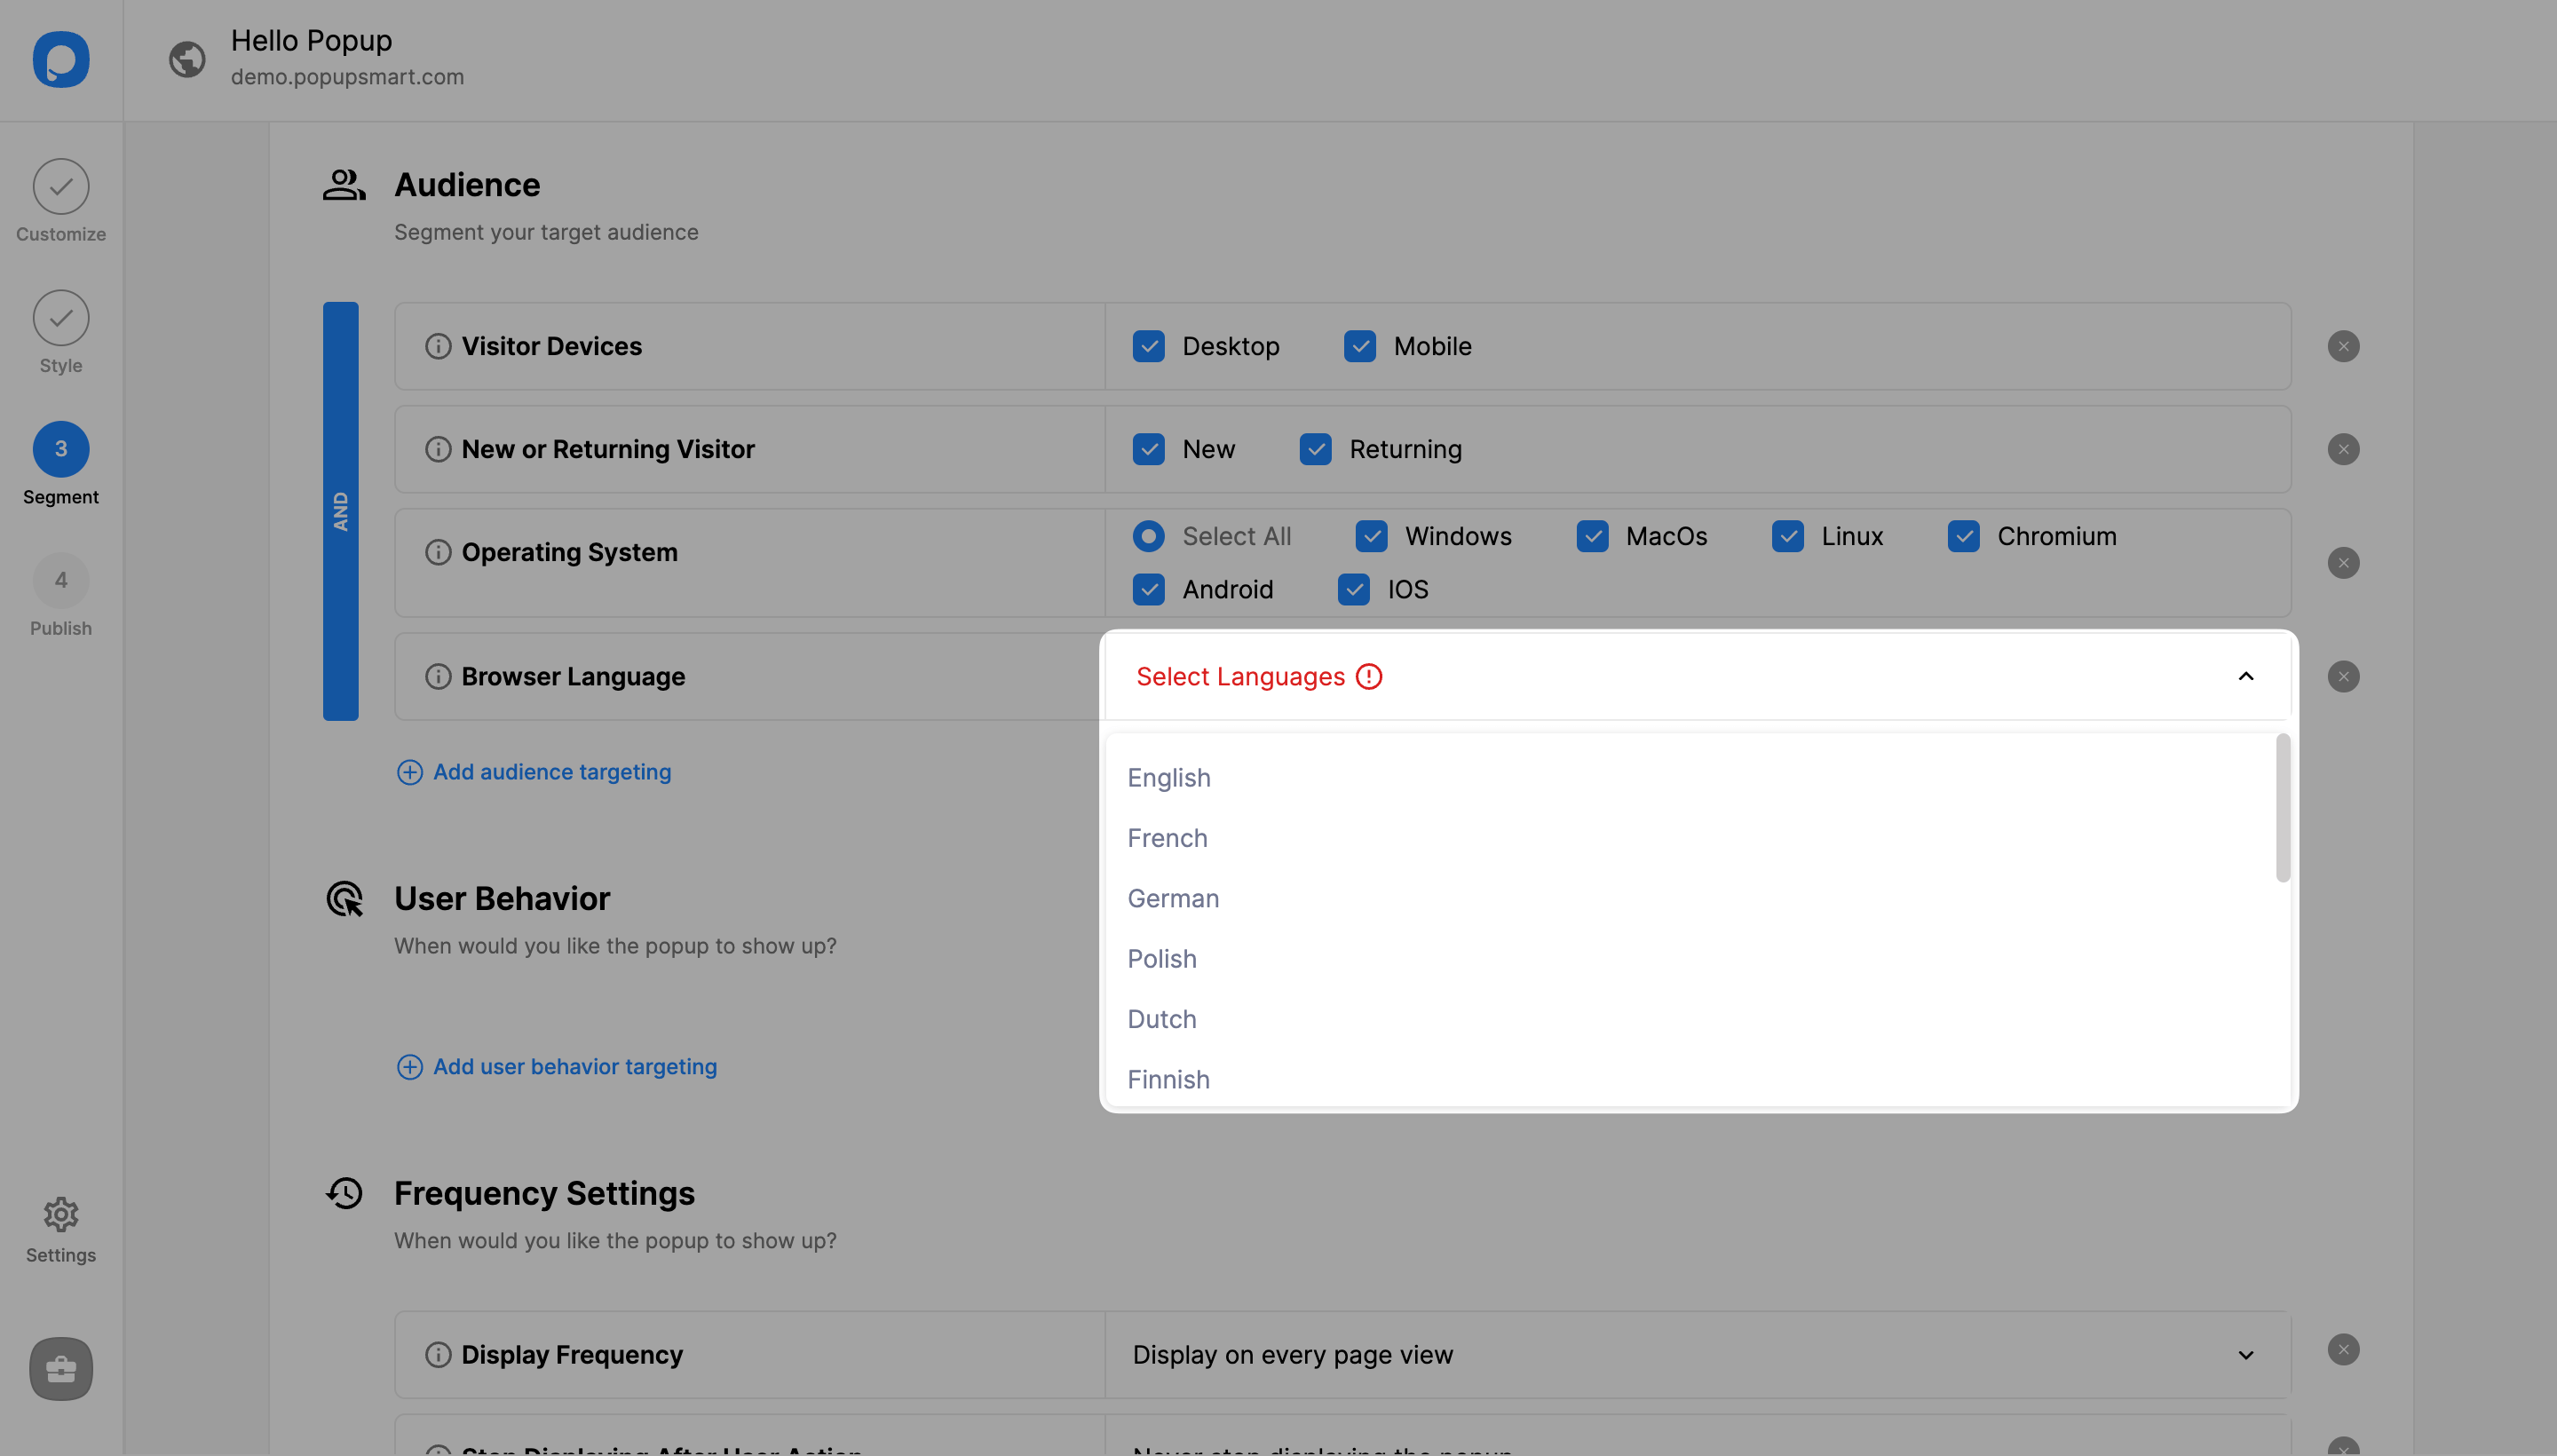The height and width of the screenshot is (1456, 2557).
Task: Expand the Display Frequency dropdown
Action: pos(2245,1354)
